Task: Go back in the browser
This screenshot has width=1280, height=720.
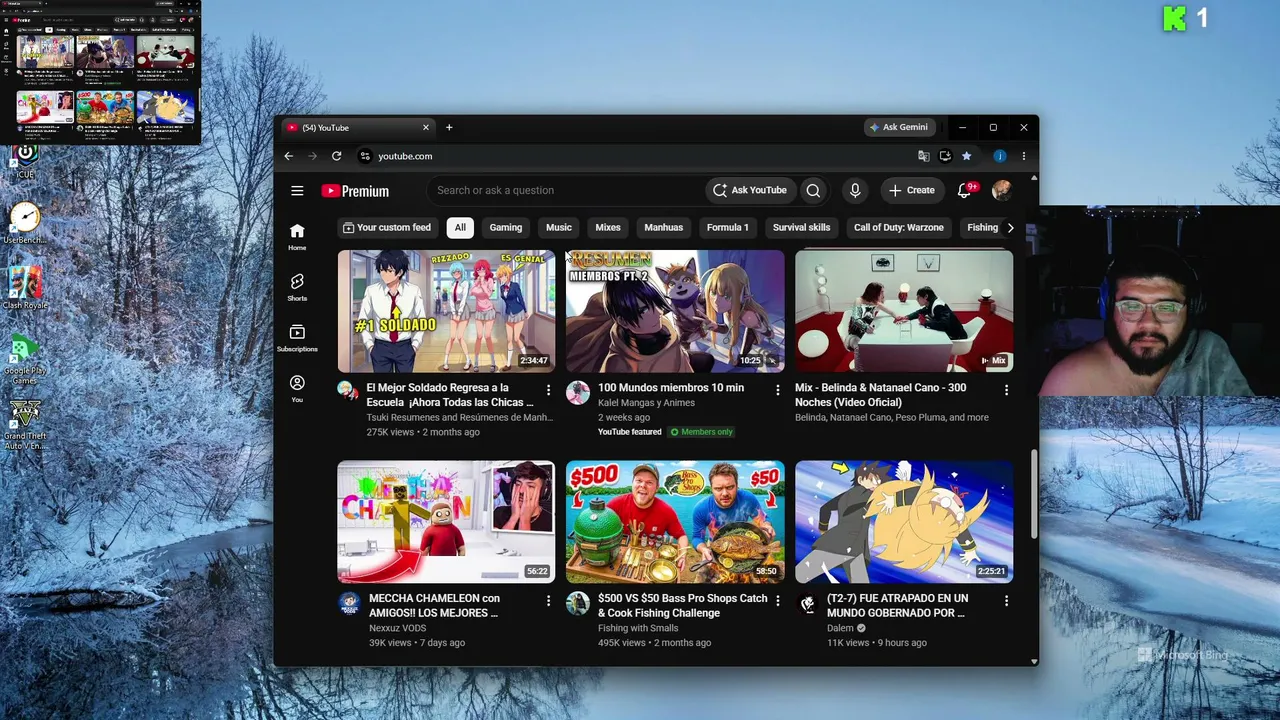Action: click(x=288, y=156)
